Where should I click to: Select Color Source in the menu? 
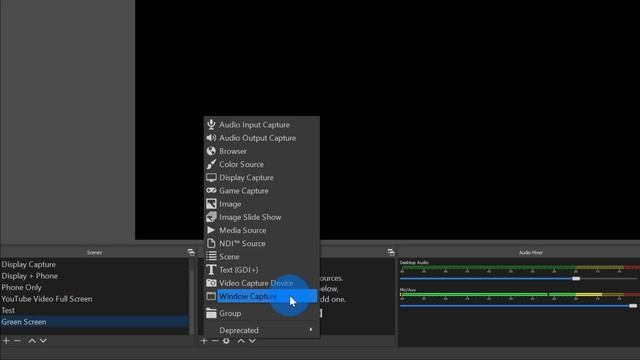(x=262, y=164)
